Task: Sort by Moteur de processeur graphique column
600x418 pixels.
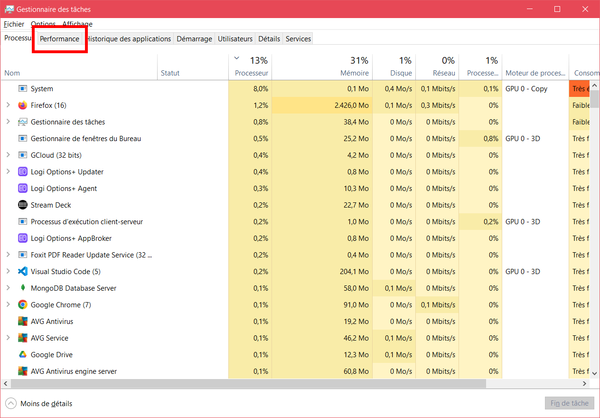Action: [535, 67]
